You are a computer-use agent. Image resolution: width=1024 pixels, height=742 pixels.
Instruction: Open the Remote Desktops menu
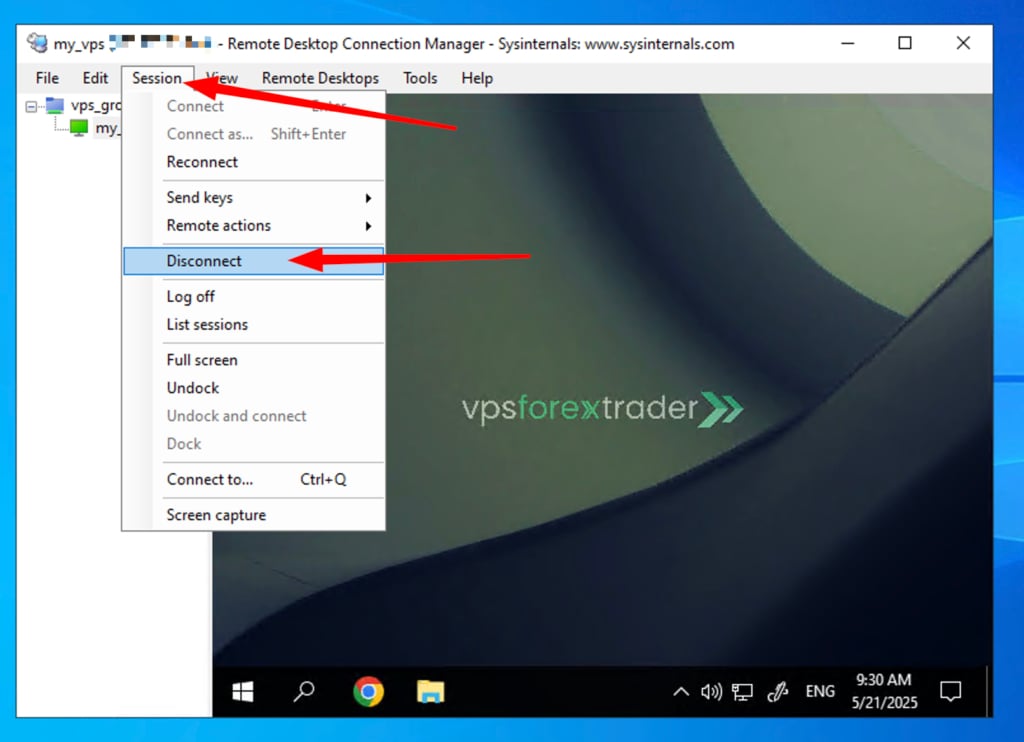320,78
